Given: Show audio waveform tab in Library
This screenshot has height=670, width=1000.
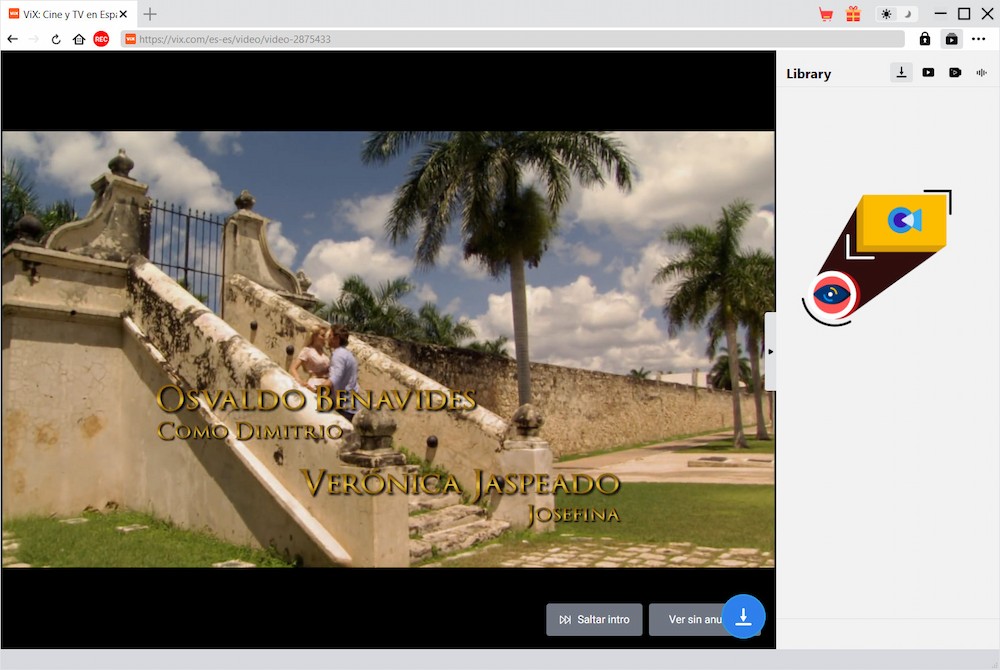Looking at the screenshot, I should point(982,73).
